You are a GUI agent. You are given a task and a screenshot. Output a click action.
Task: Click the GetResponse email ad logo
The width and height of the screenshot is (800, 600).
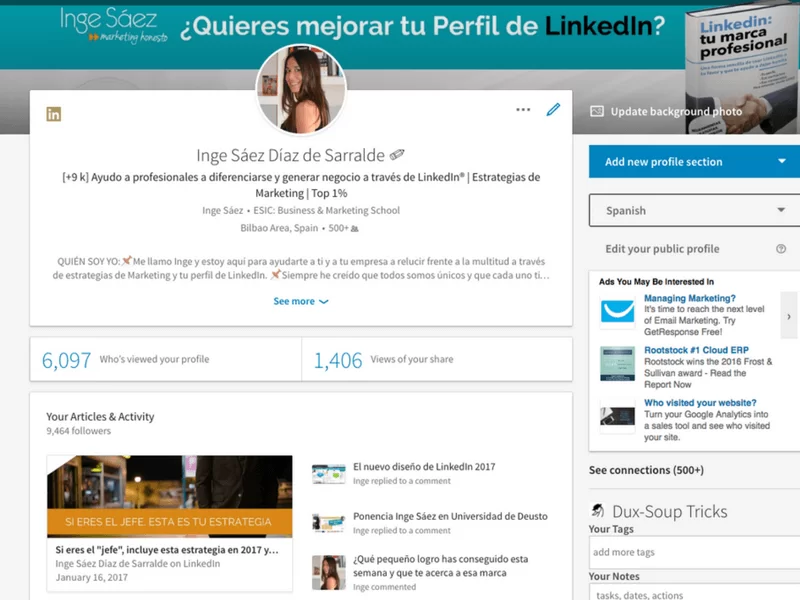[617, 311]
